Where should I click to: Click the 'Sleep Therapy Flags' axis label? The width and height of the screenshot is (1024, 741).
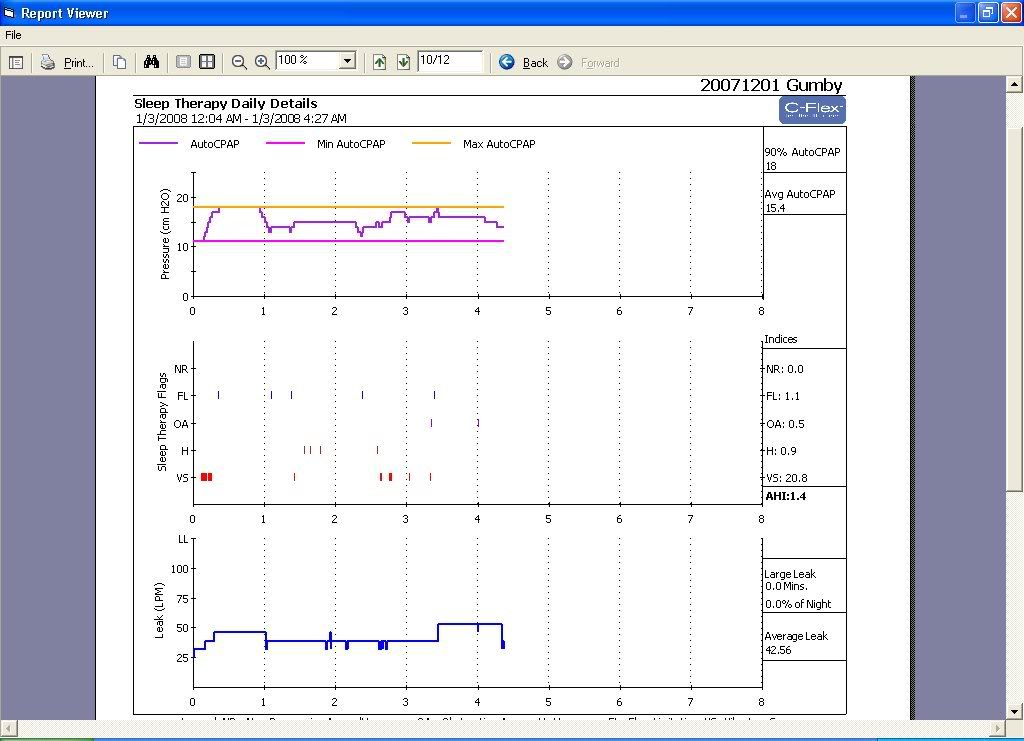point(163,422)
